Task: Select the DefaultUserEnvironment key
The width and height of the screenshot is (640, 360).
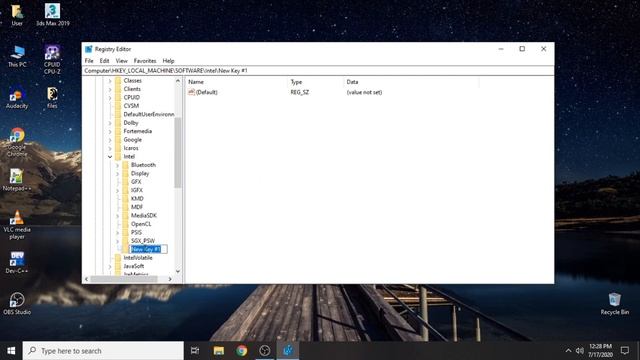Action: pyautogui.click(x=149, y=114)
